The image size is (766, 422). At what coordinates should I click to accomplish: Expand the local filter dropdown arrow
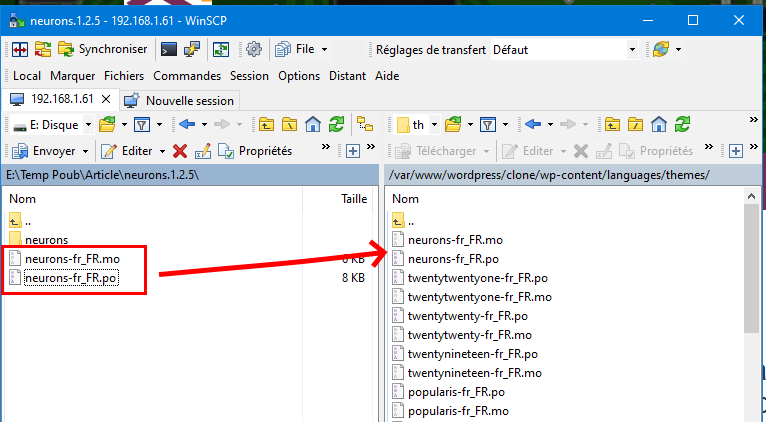159,125
